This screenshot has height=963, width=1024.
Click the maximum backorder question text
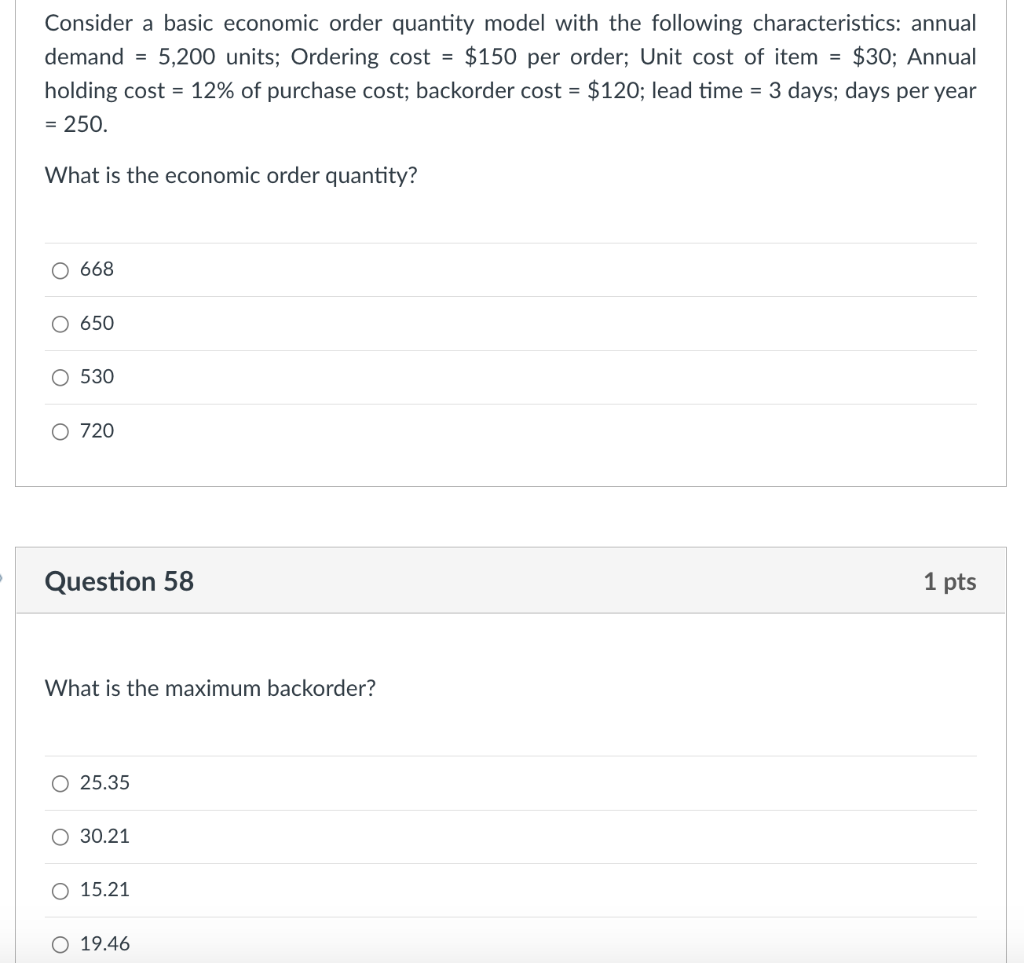point(210,688)
